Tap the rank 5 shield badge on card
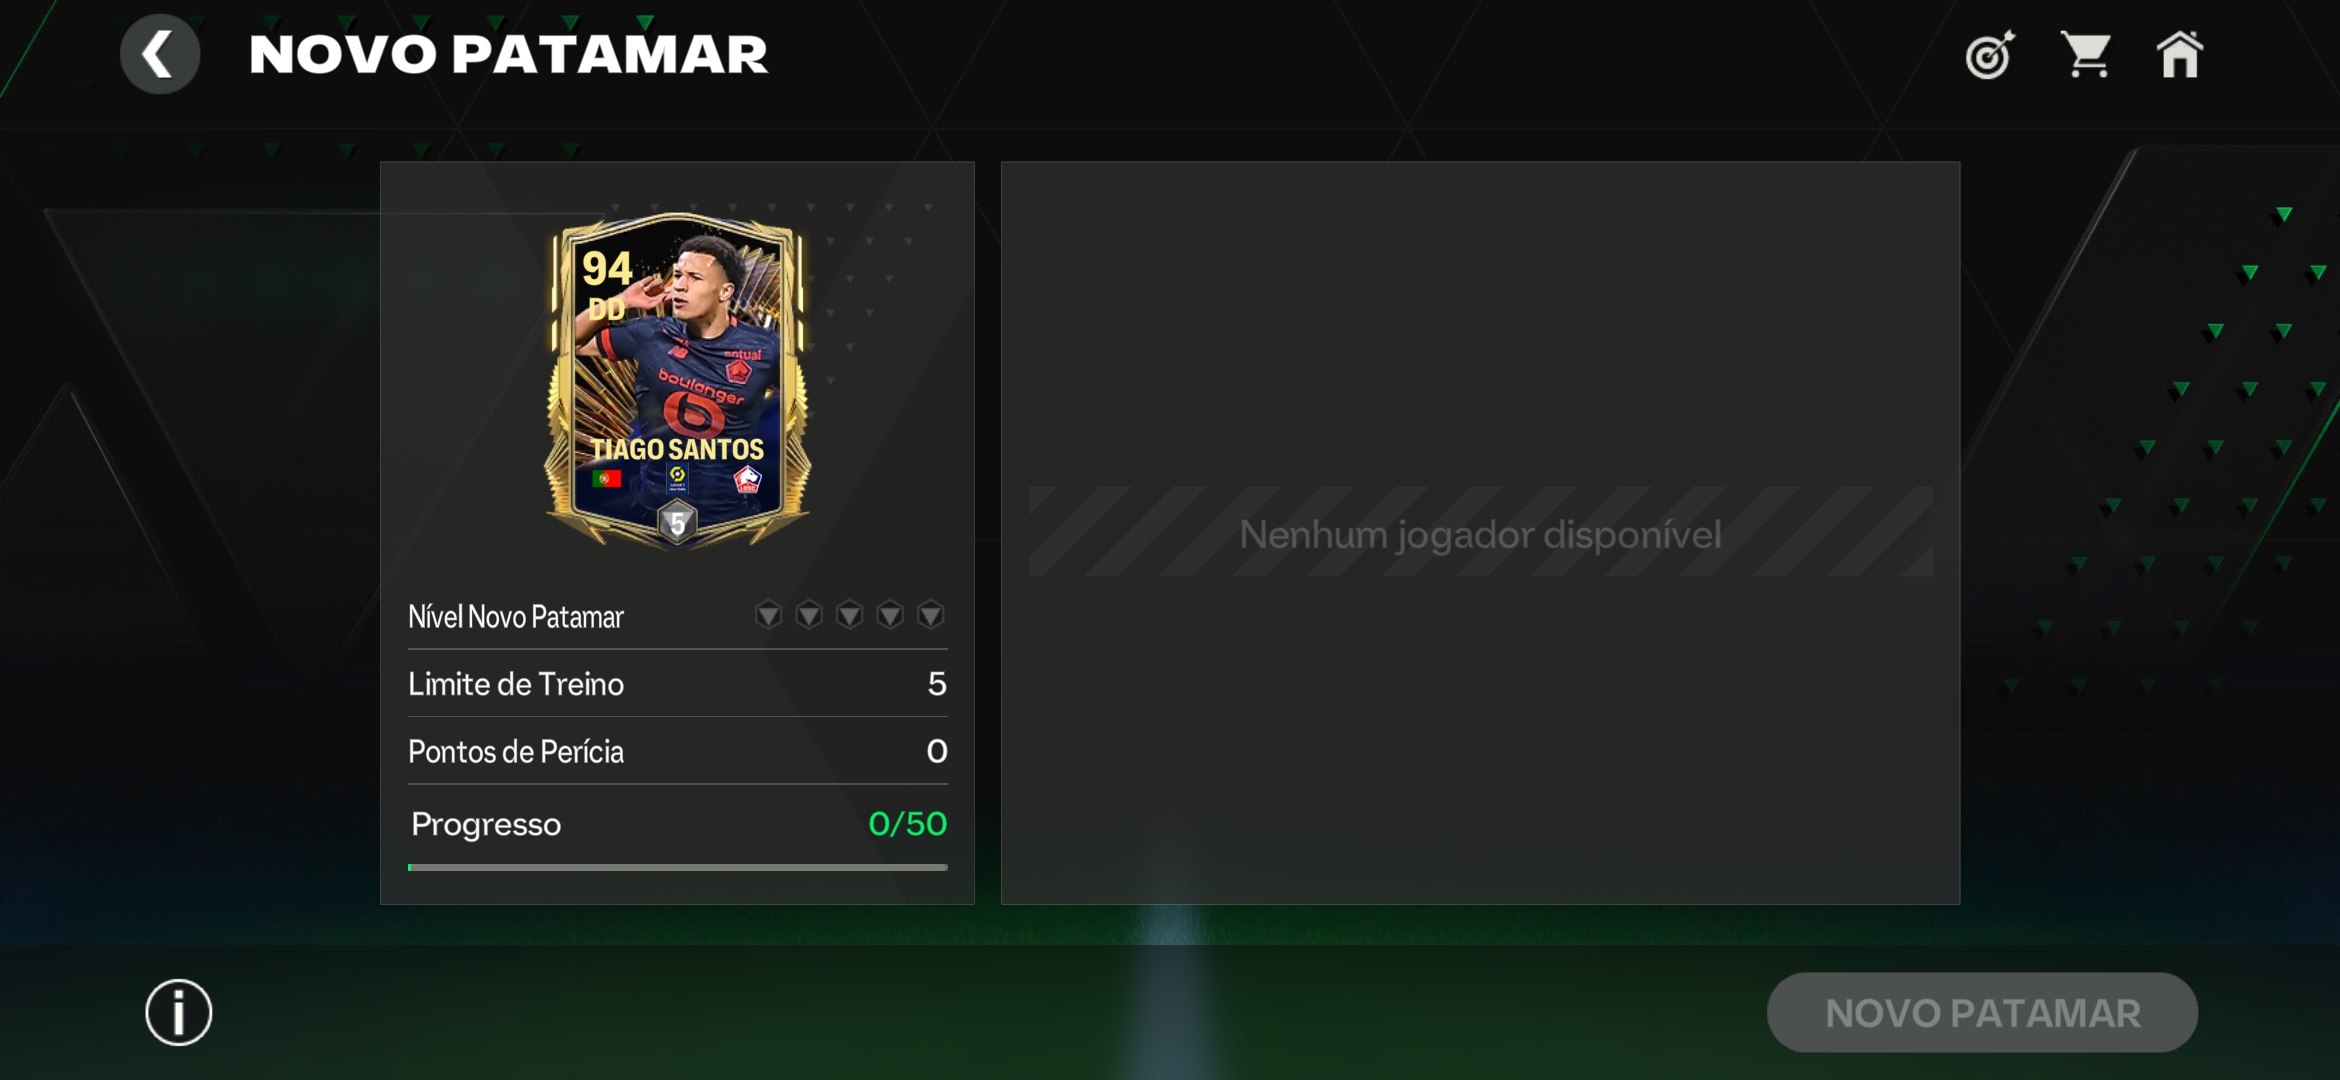 click(677, 522)
